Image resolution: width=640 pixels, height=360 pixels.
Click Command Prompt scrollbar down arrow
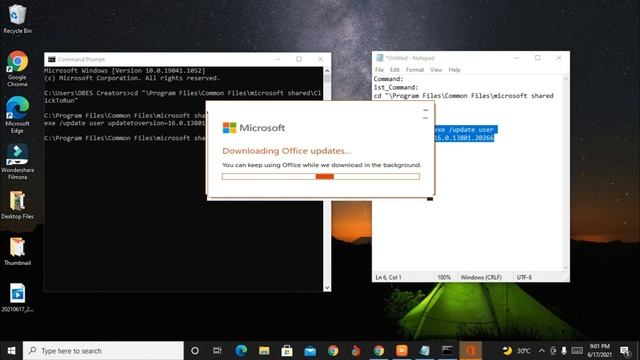[x=327, y=288]
